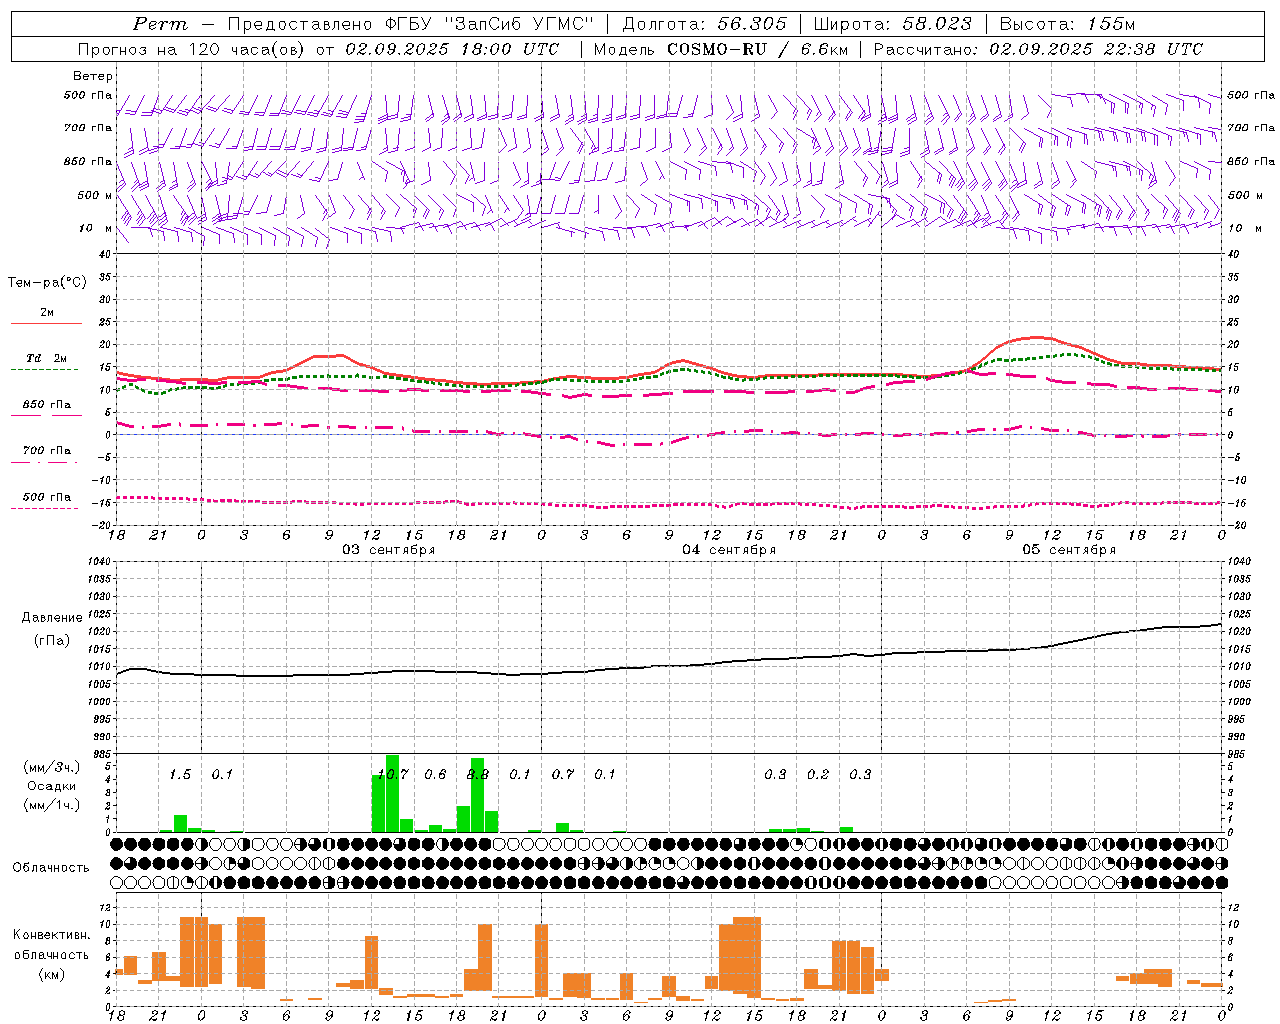Click the Давление pressure panel label
Viewport: 1280px width, 1024px height.
click(x=52, y=618)
